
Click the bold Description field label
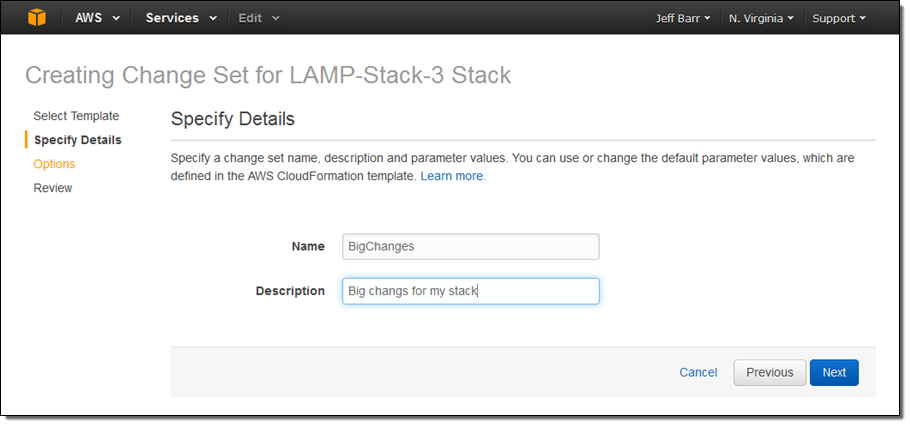click(x=290, y=291)
